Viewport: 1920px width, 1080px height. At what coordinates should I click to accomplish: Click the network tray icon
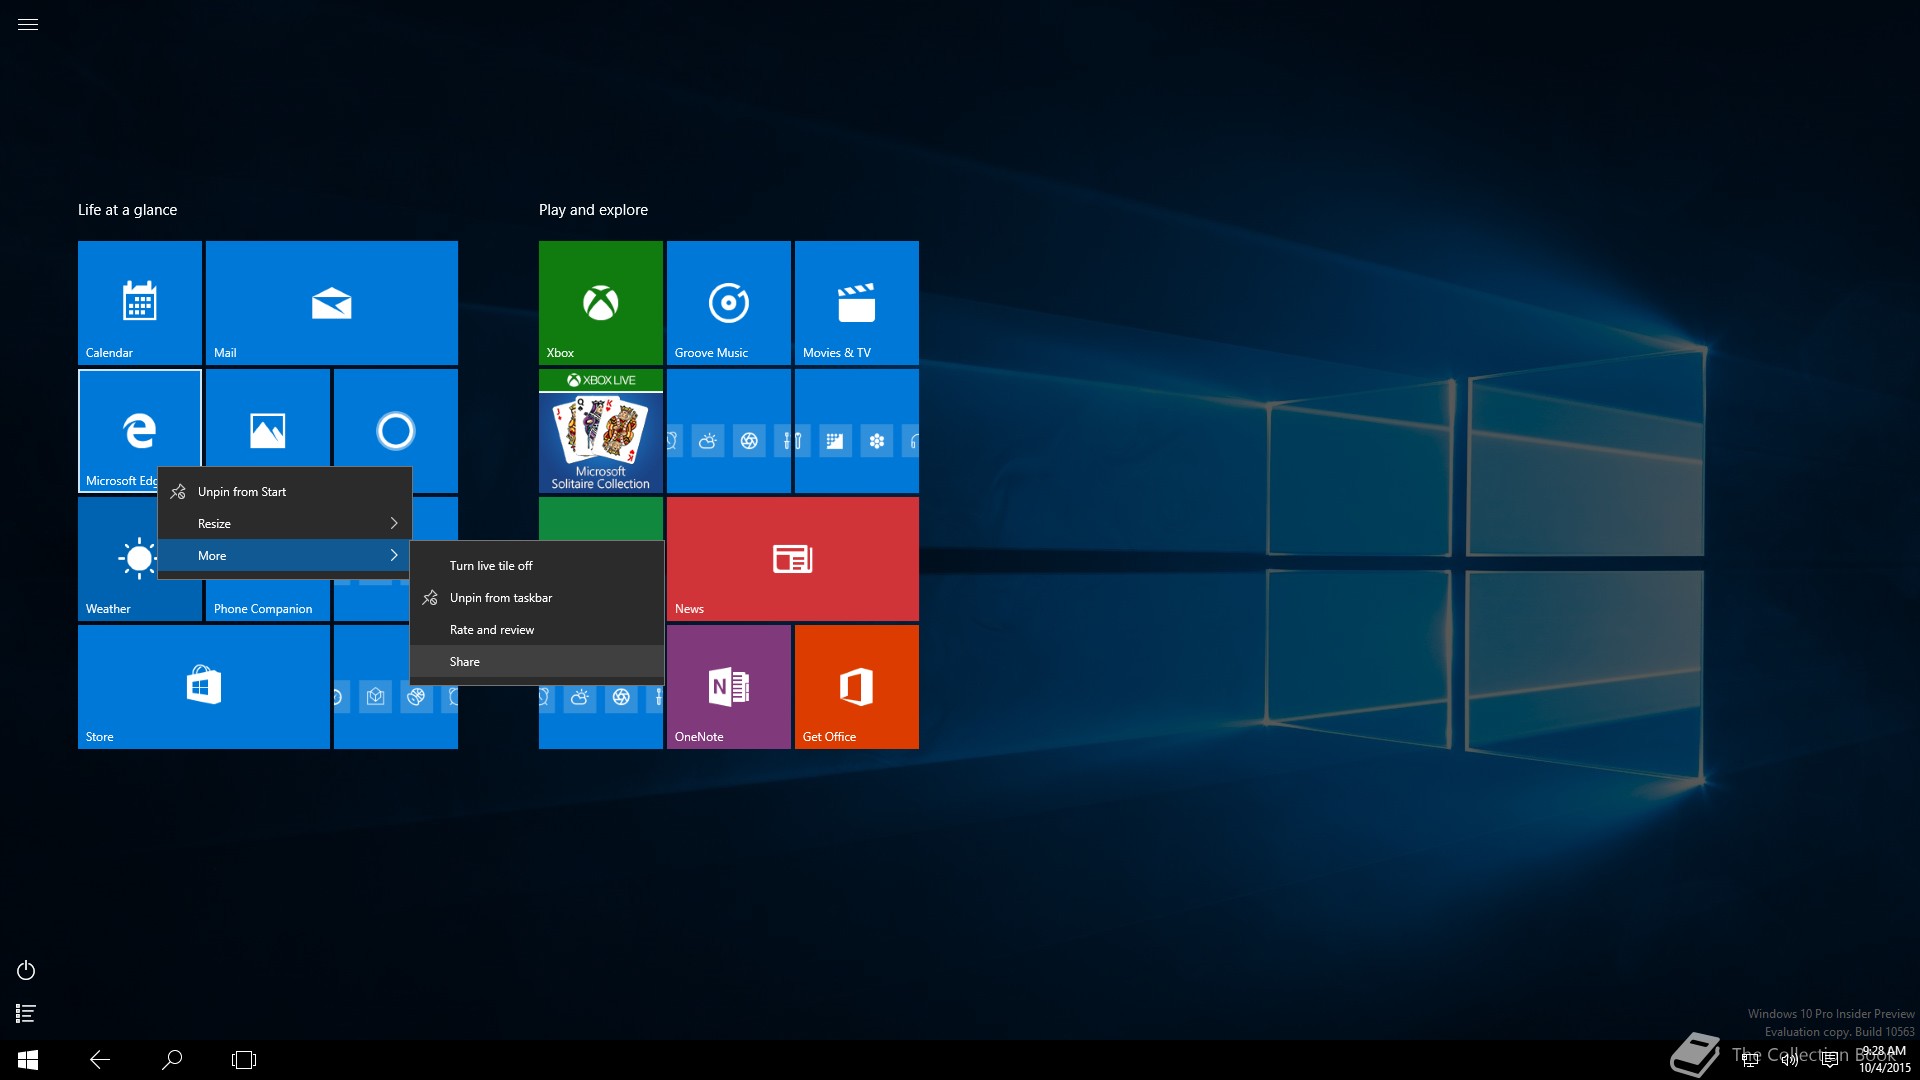tap(1750, 1060)
